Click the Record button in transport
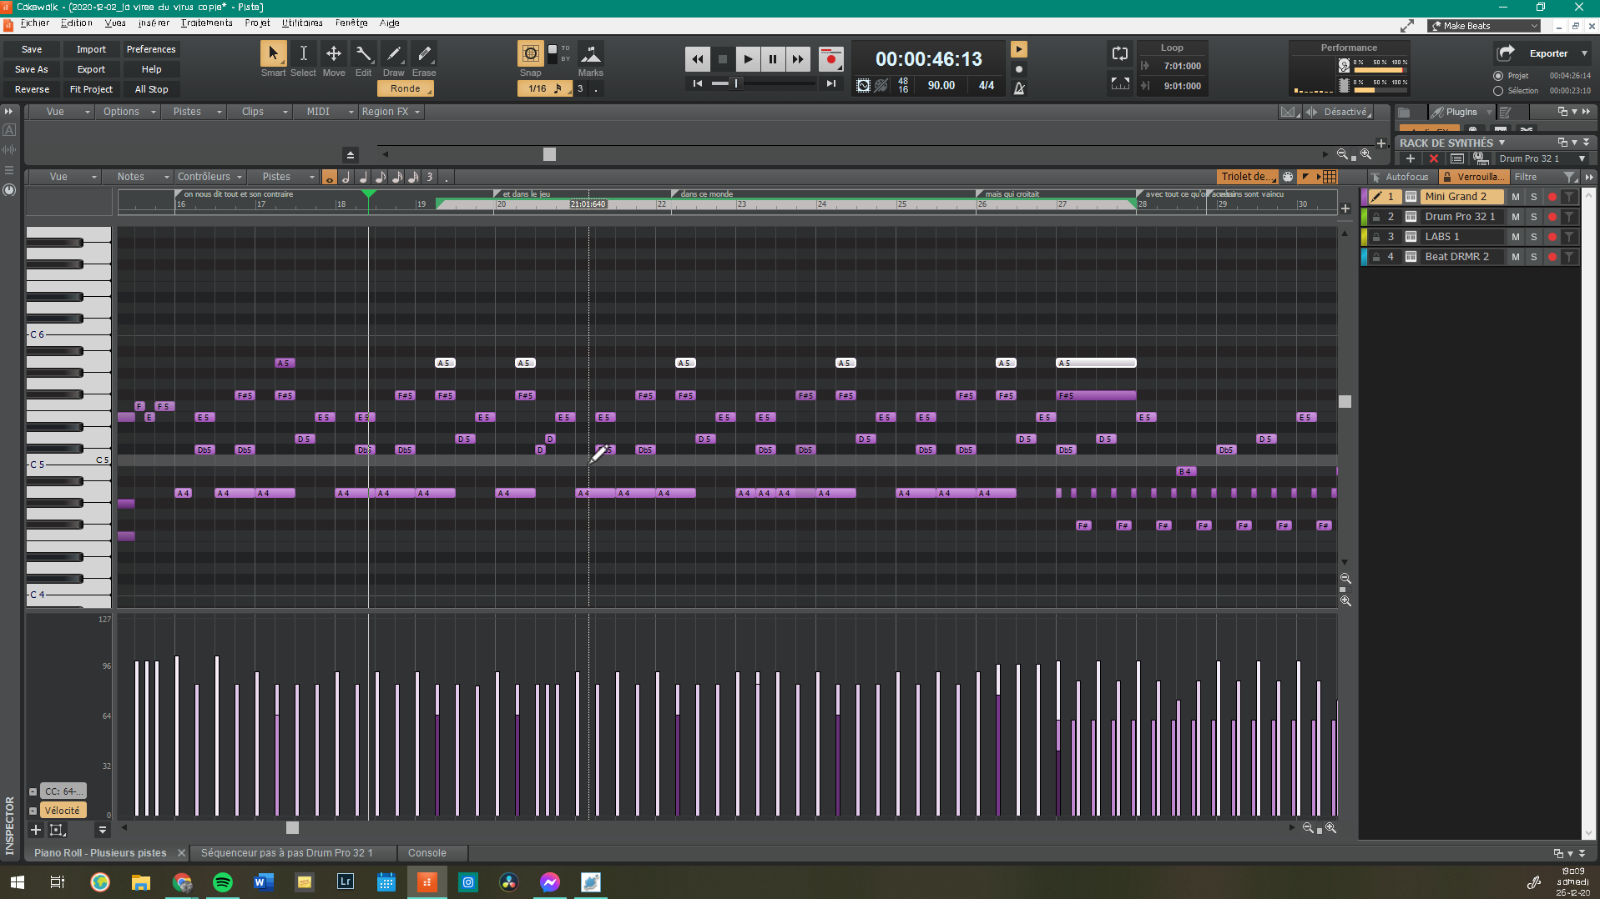Viewport: 1600px width, 899px height. coord(830,59)
